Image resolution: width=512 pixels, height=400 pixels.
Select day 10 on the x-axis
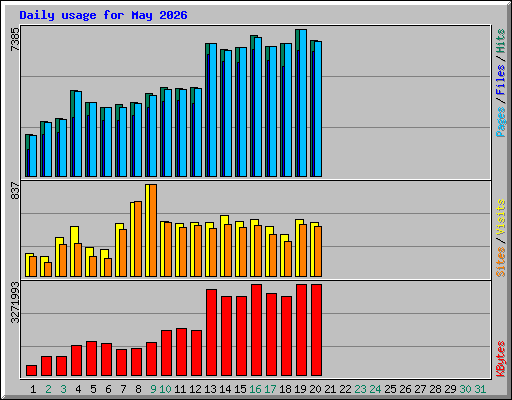[x=165, y=389]
